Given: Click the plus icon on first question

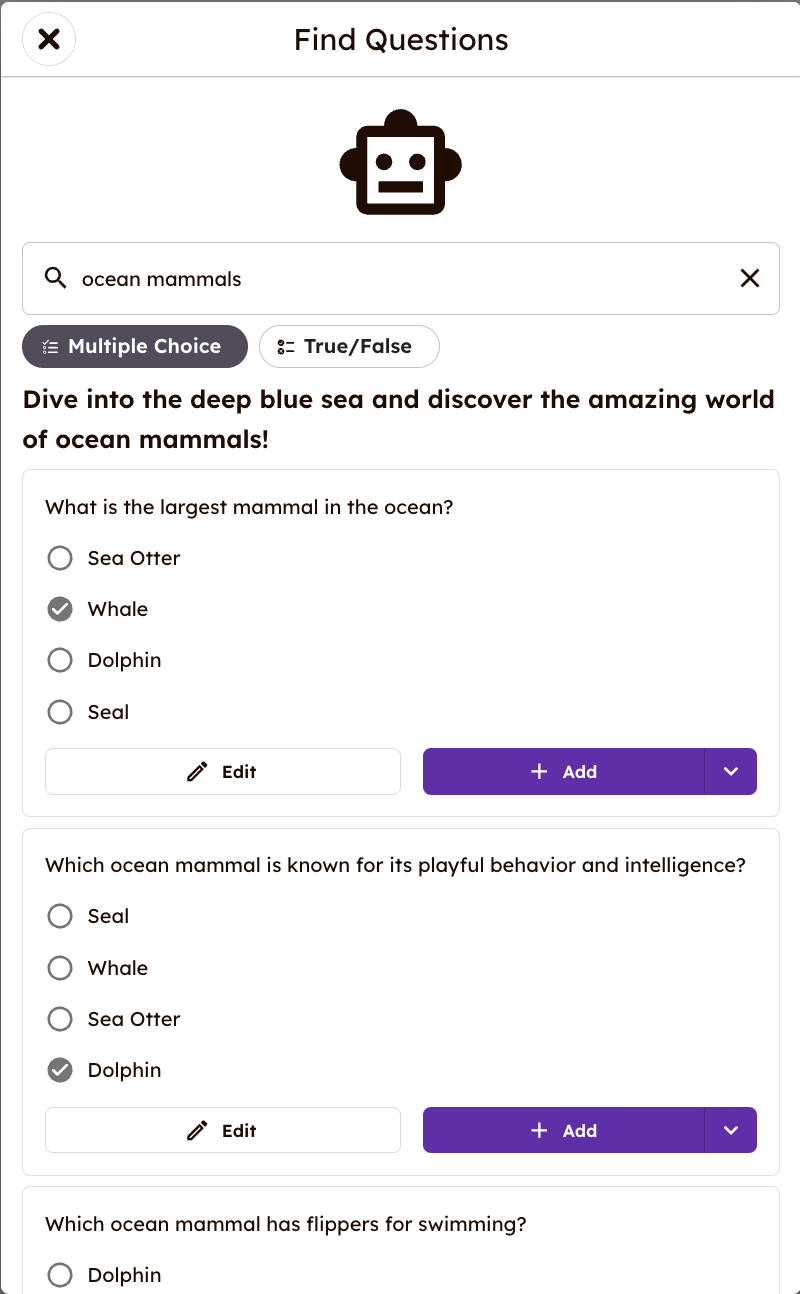Looking at the screenshot, I should [539, 771].
